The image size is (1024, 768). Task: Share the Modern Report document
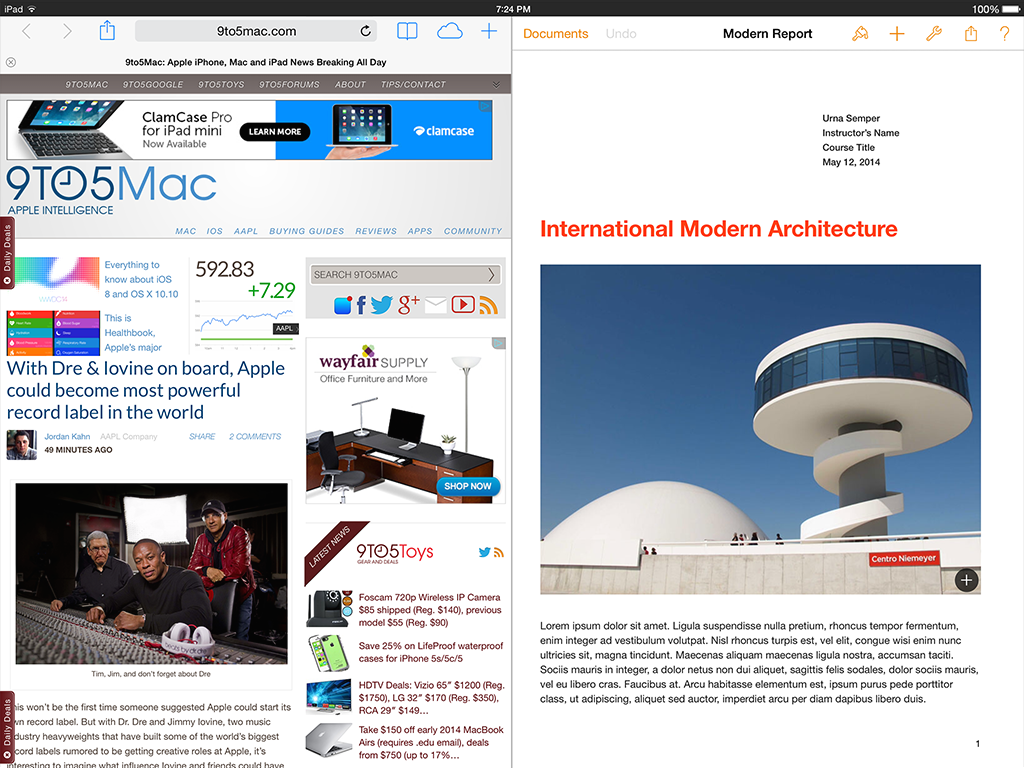pos(971,33)
